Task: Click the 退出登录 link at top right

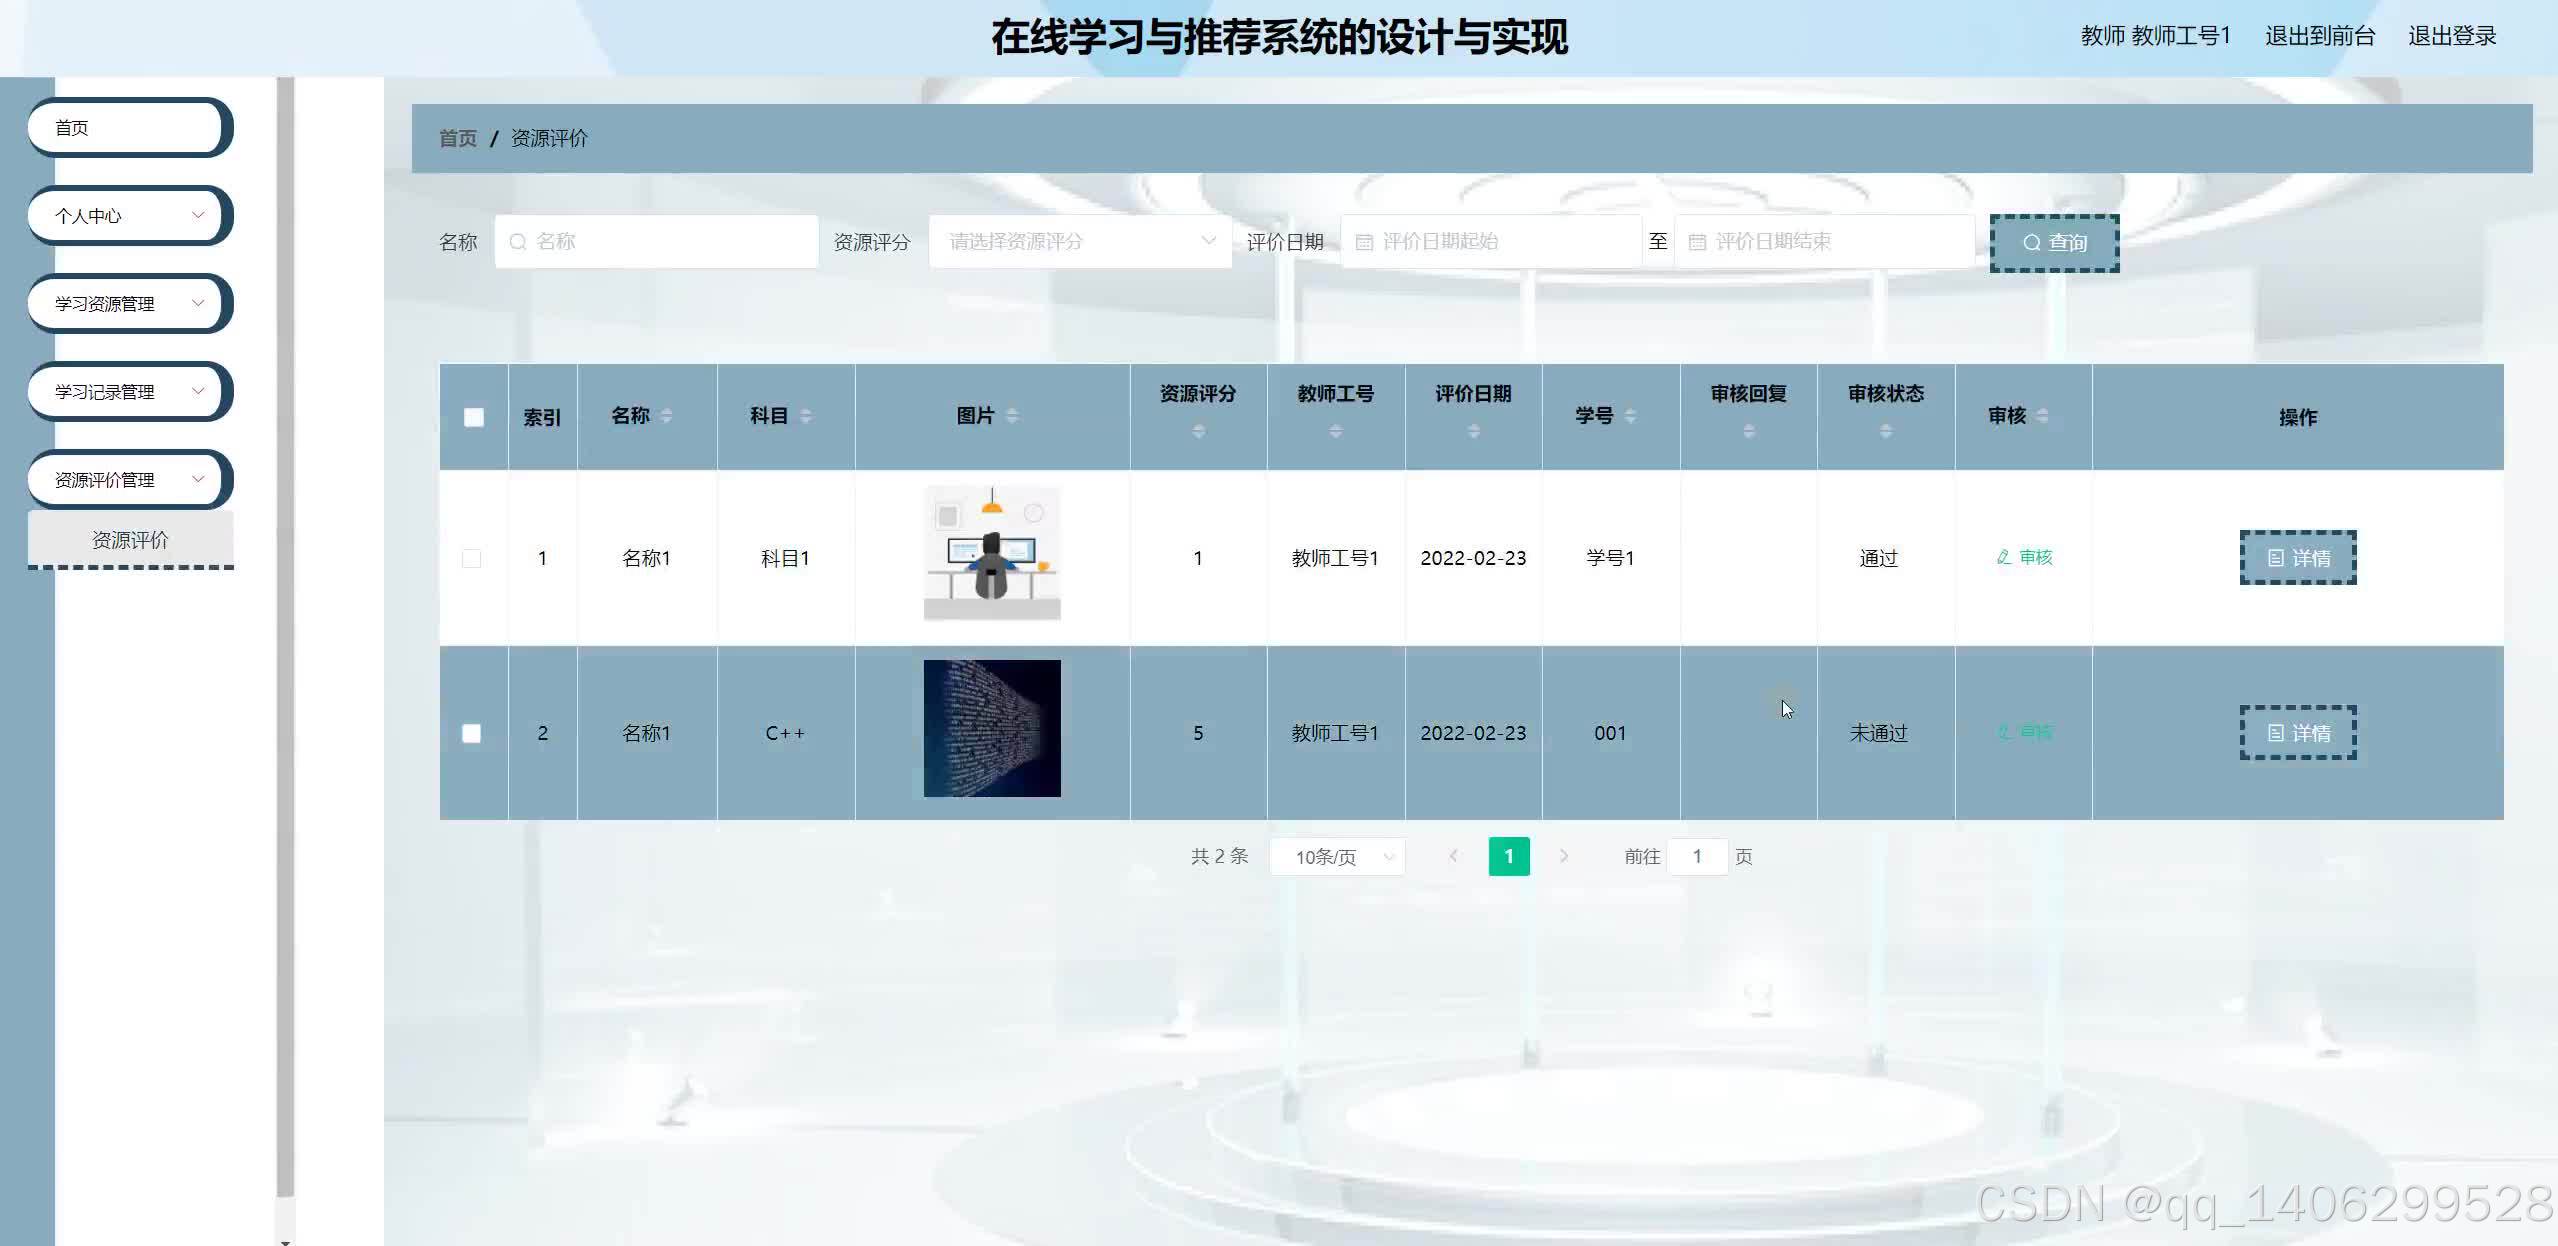Action: pyautogui.click(x=2451, y=36)
